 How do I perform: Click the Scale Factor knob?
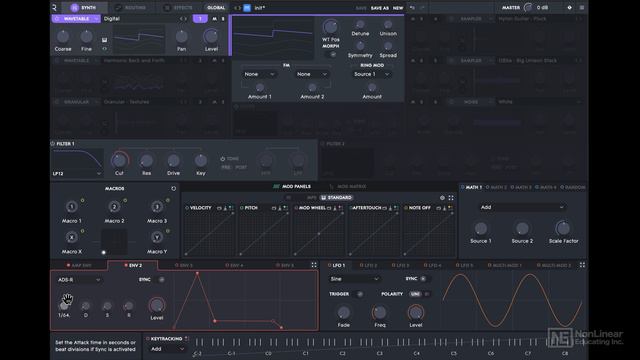(x=563, y=228)
